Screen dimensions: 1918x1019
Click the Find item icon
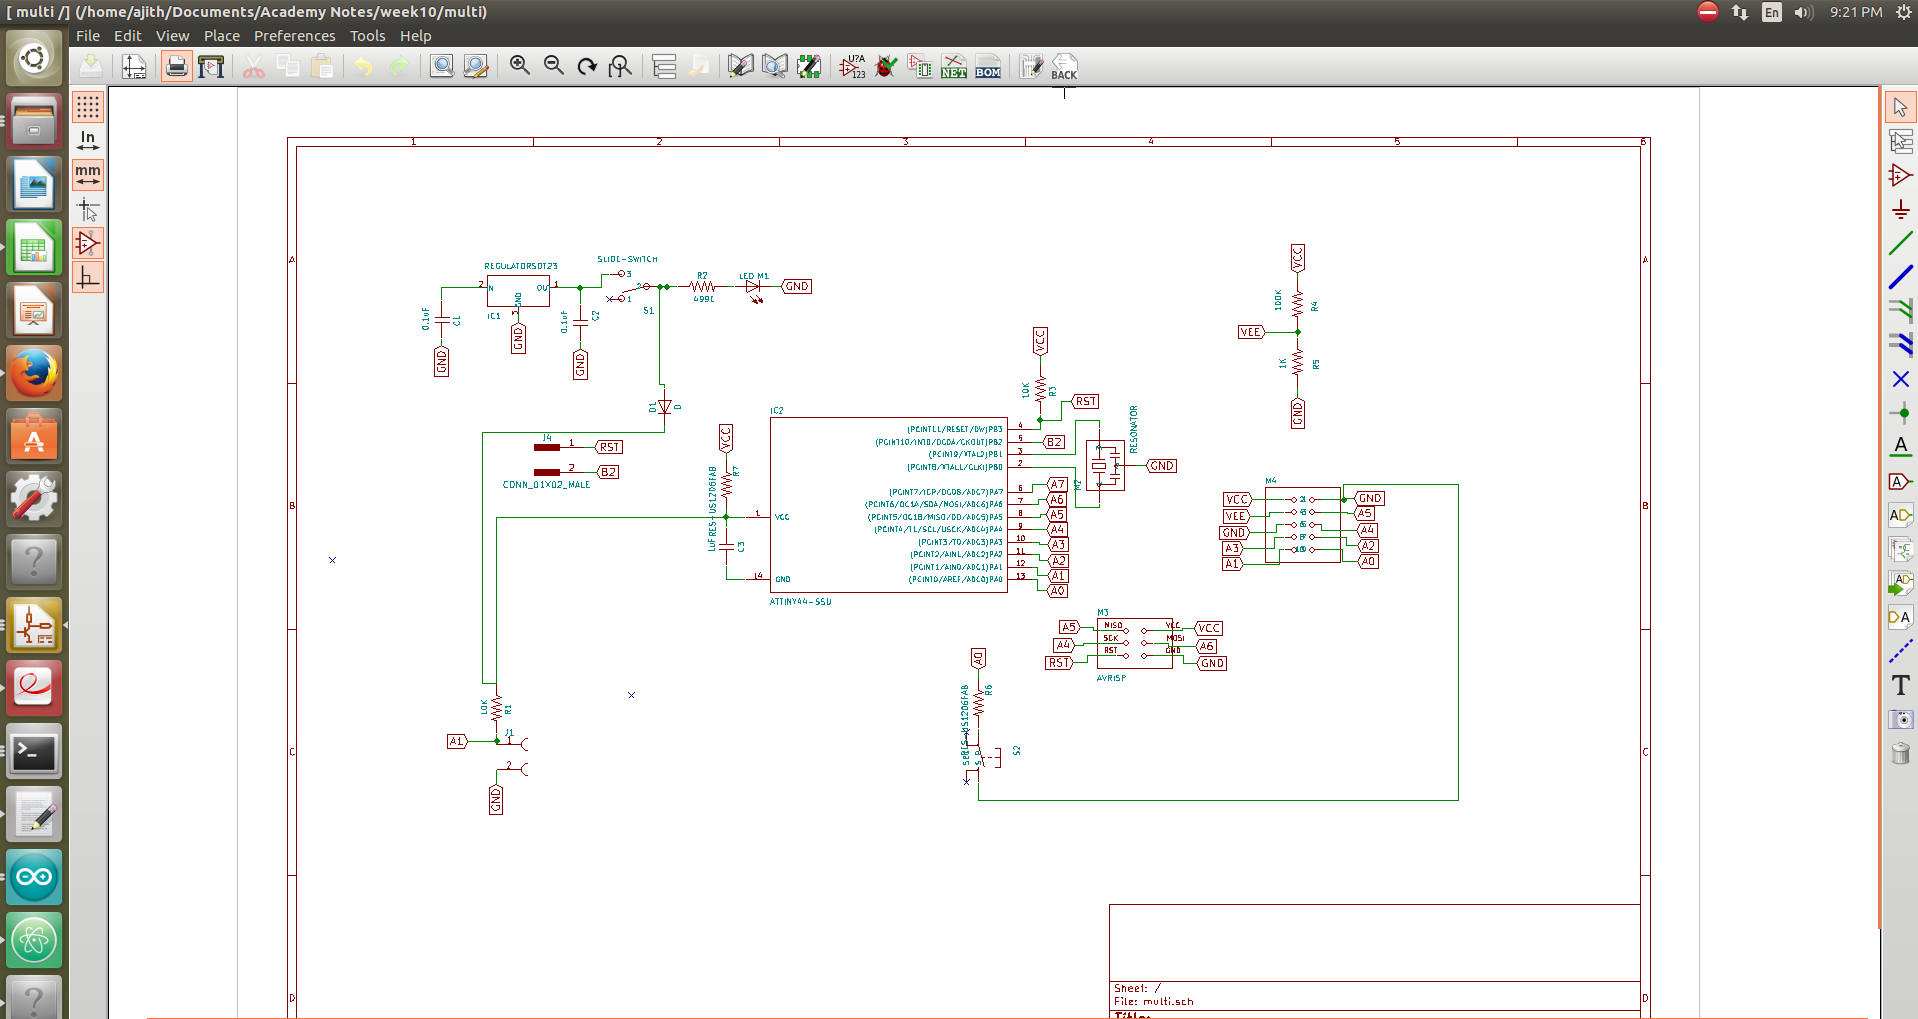442,66
